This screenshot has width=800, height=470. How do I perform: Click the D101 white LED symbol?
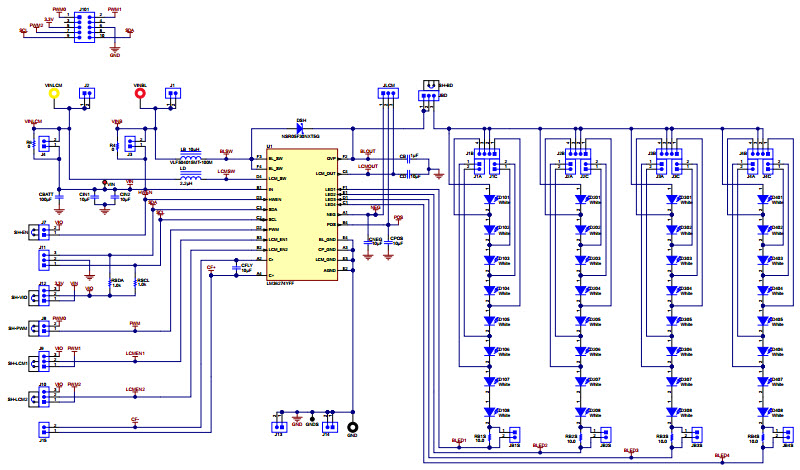point(490,199)
